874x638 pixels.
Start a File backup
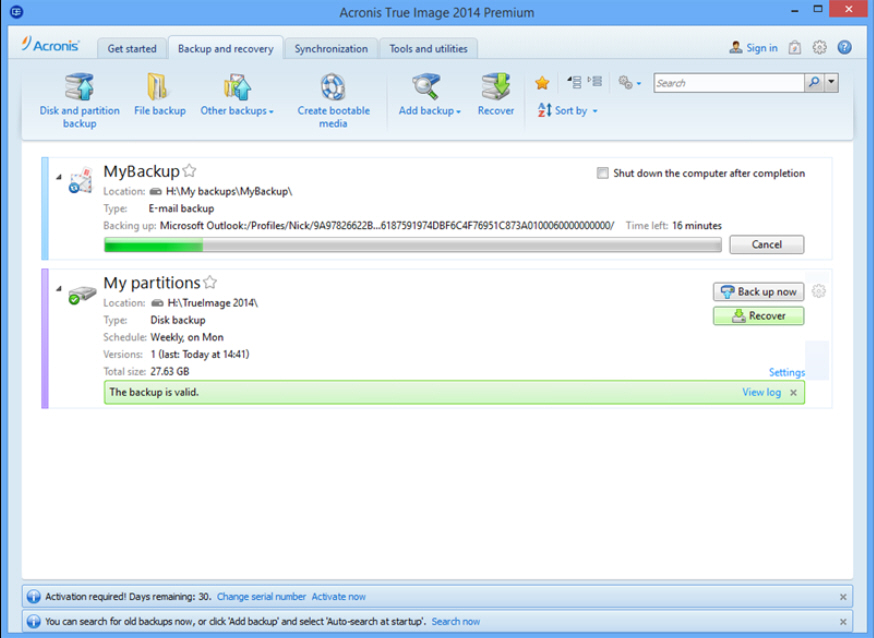[x=159, y=95]
